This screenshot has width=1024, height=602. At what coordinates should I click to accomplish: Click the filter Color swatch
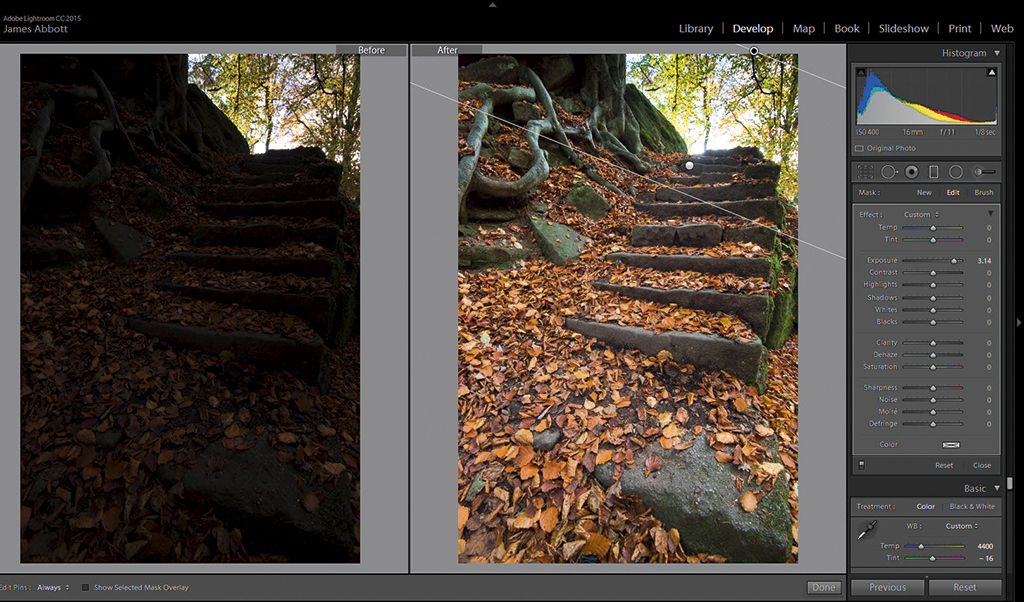coord(950,444)
